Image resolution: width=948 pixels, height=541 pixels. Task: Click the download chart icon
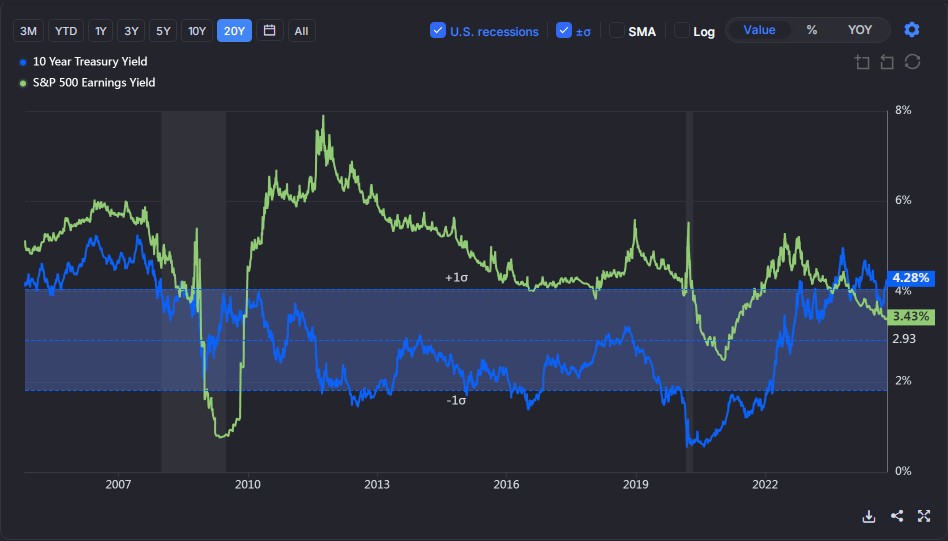click(x=869, y=516)
